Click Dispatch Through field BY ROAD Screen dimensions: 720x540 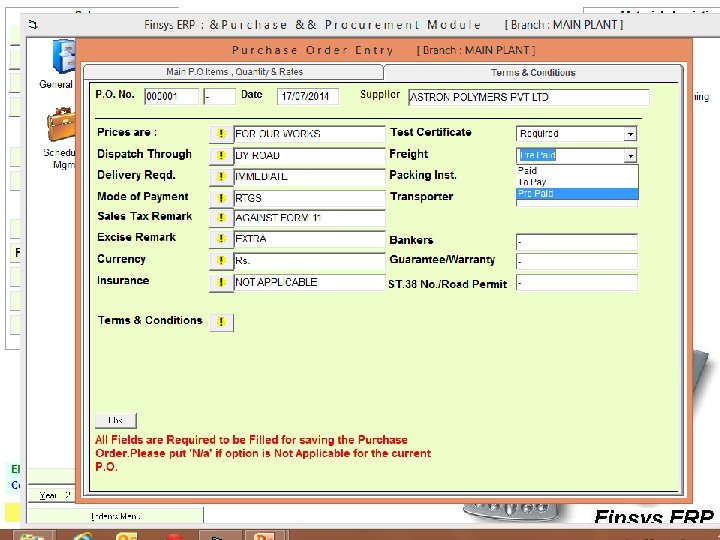[309, 155]
